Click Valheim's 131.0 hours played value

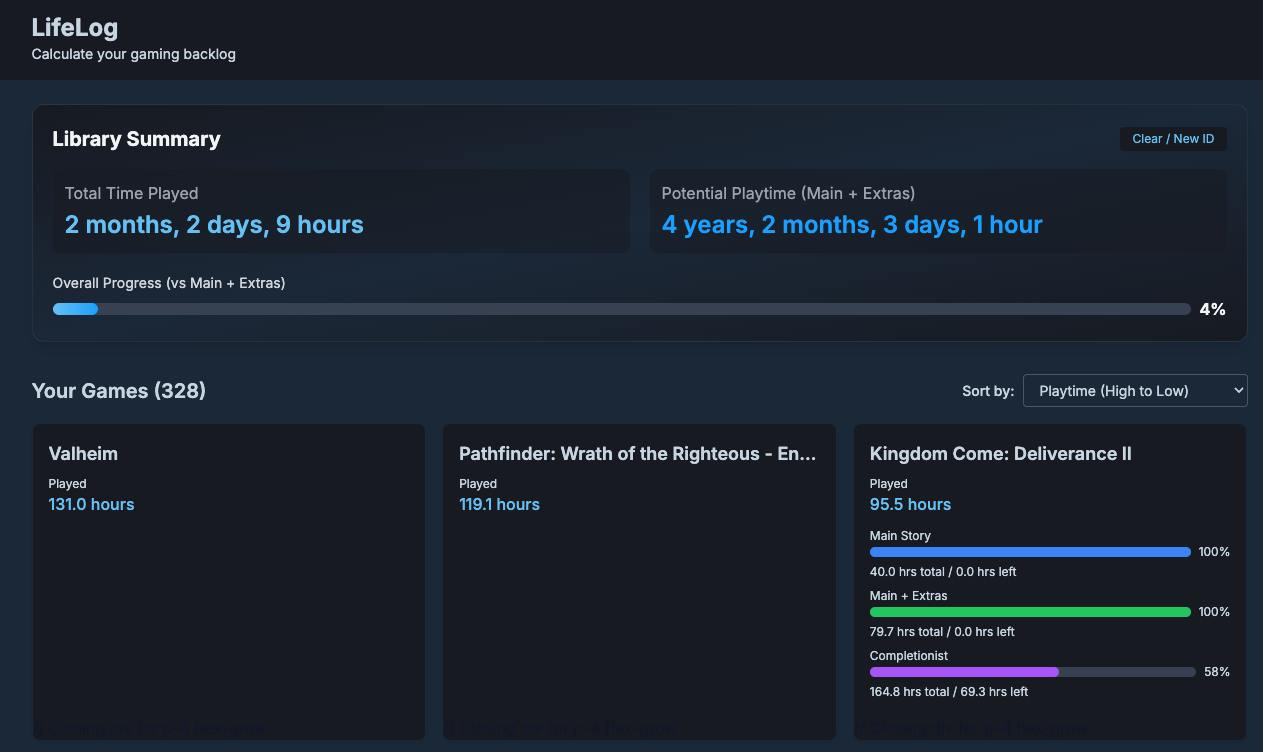91,504
